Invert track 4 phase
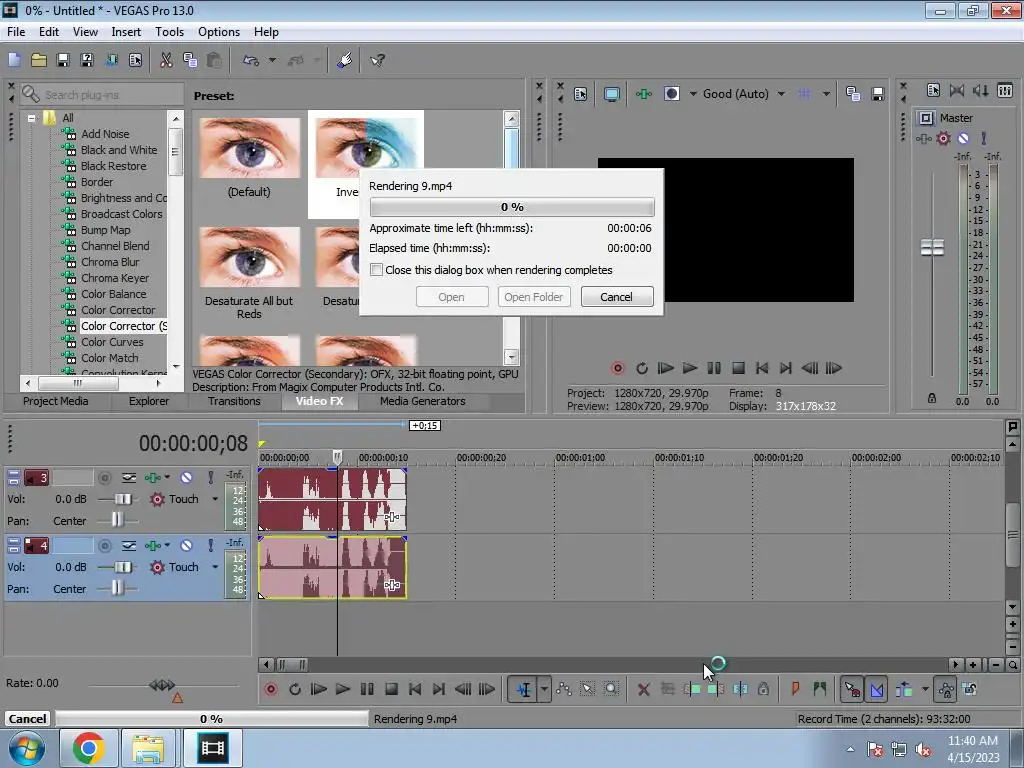Image resolution: width=1024 pixels, height=768 pixels. pyautogui.click(x=129, y=545)
